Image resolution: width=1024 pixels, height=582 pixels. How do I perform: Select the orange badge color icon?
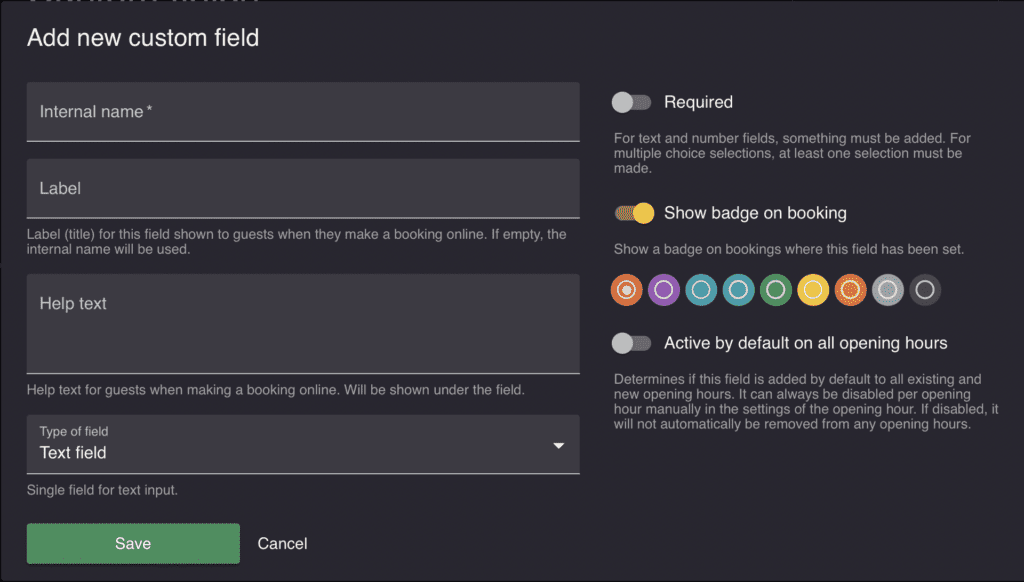tap(626, 289)
